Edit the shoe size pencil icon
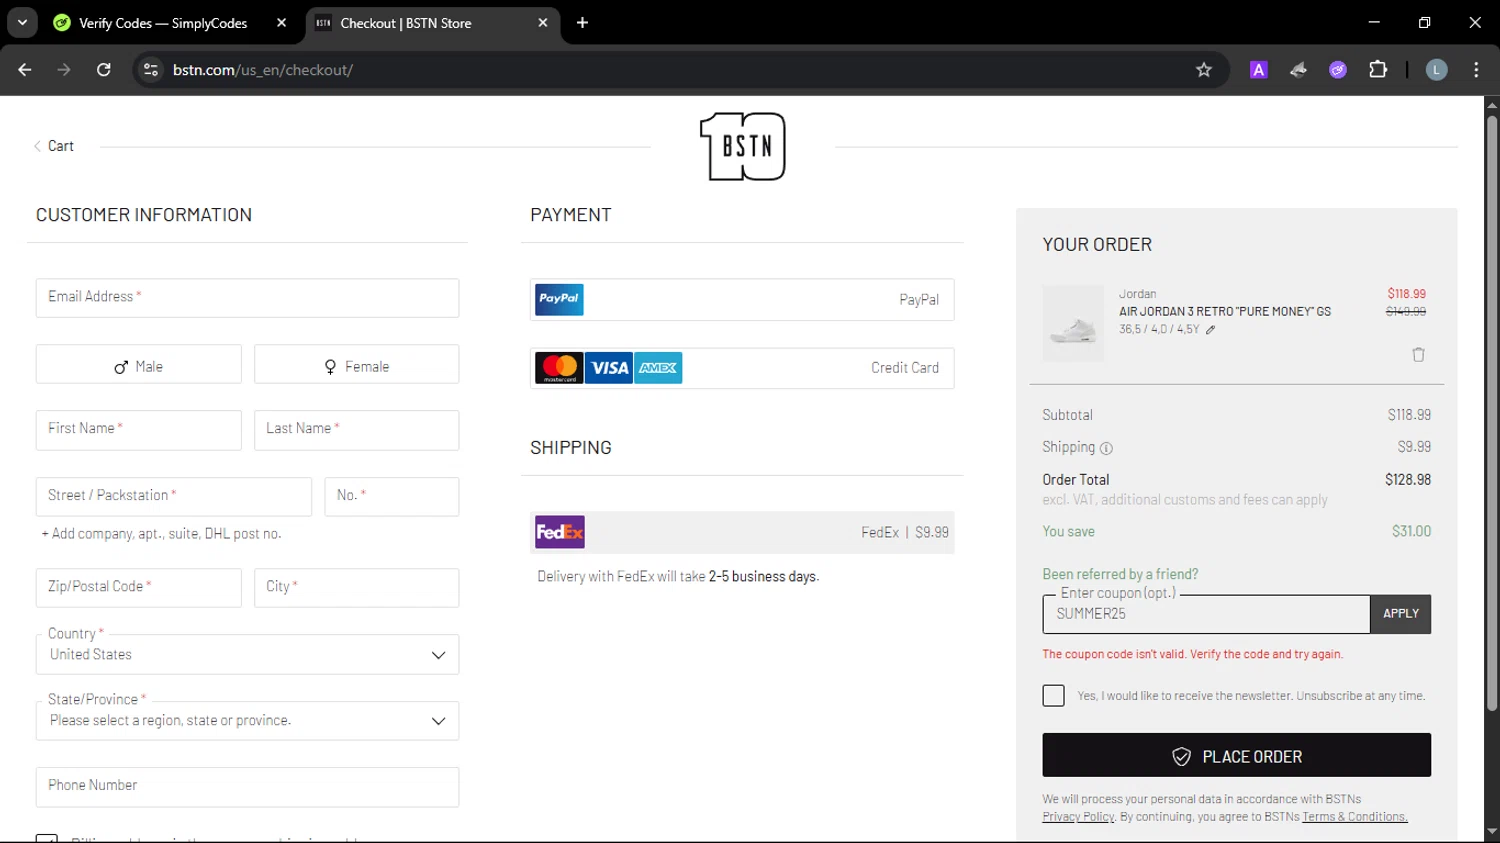The width and height of the screenshot is (1500, 843). [x=1211, y=330]
